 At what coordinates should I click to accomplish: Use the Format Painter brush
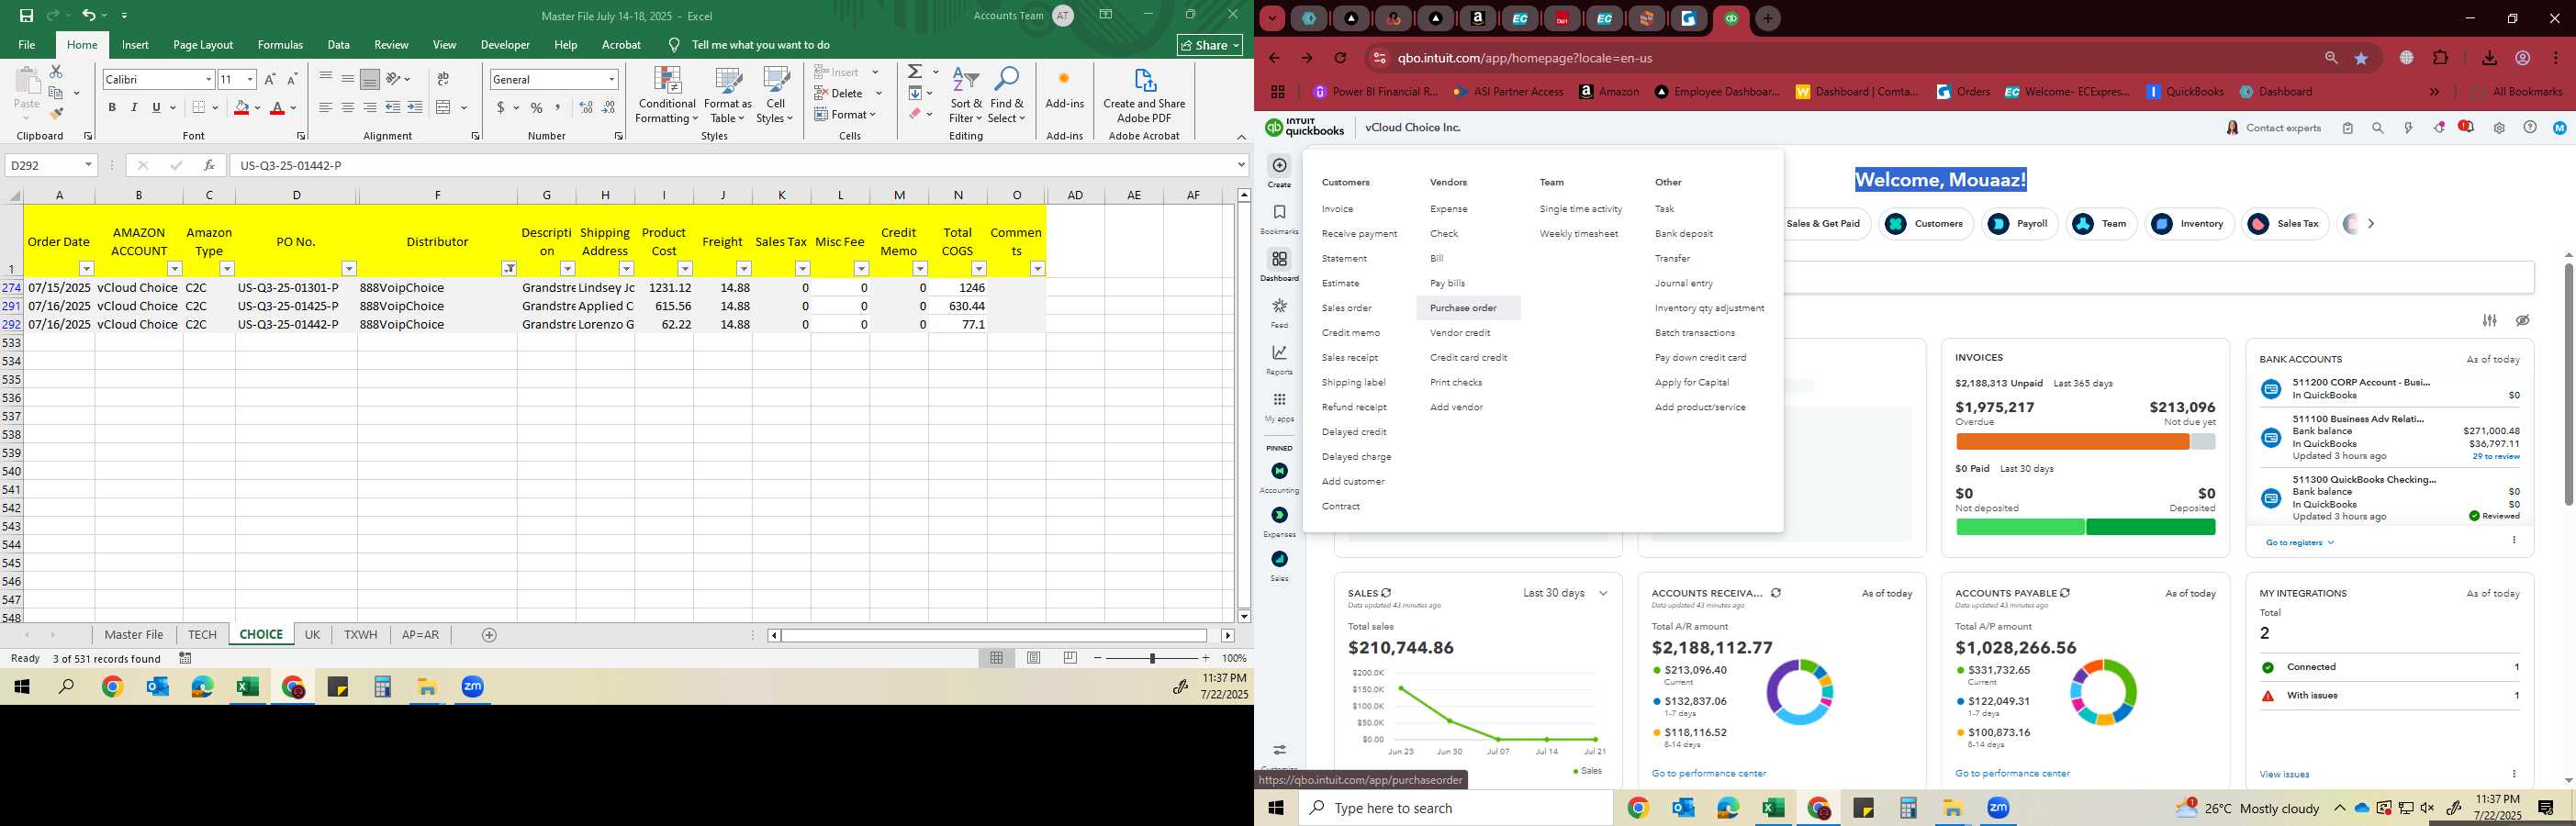click(x=56, y=113)
